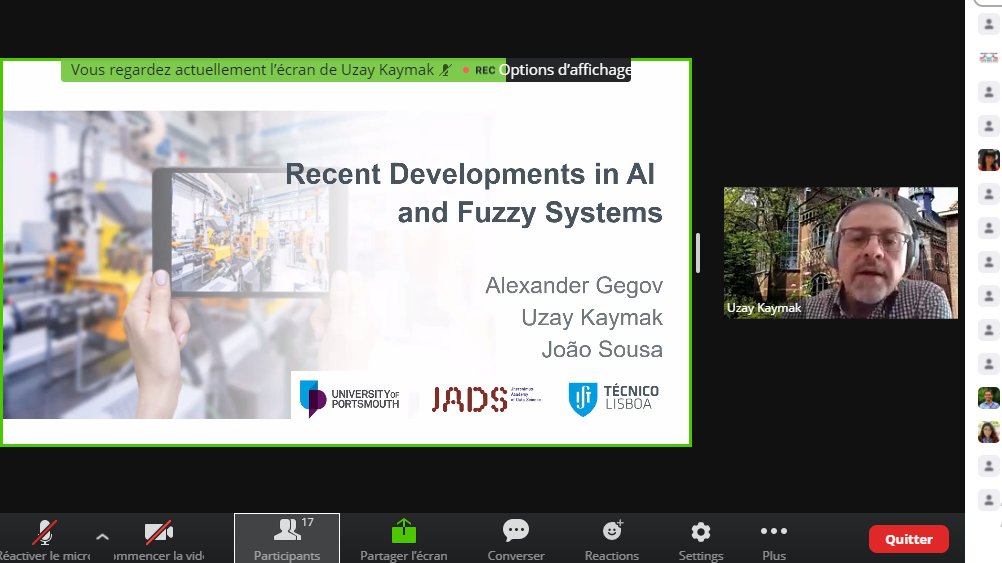Click the avatar photo of the man in the blue shirt

988,397
